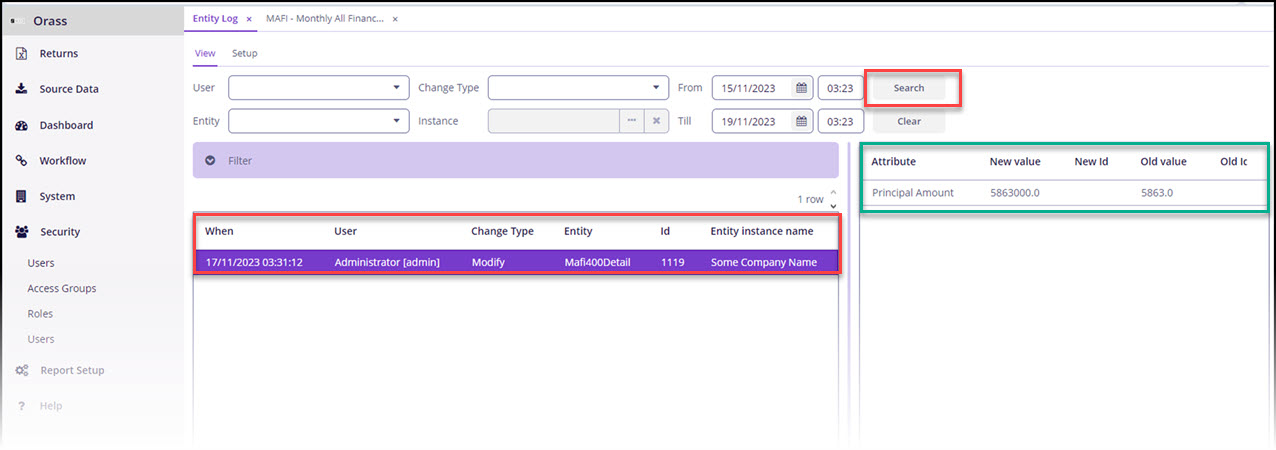Click the Source Data download icon

click(x=21, y=89)
